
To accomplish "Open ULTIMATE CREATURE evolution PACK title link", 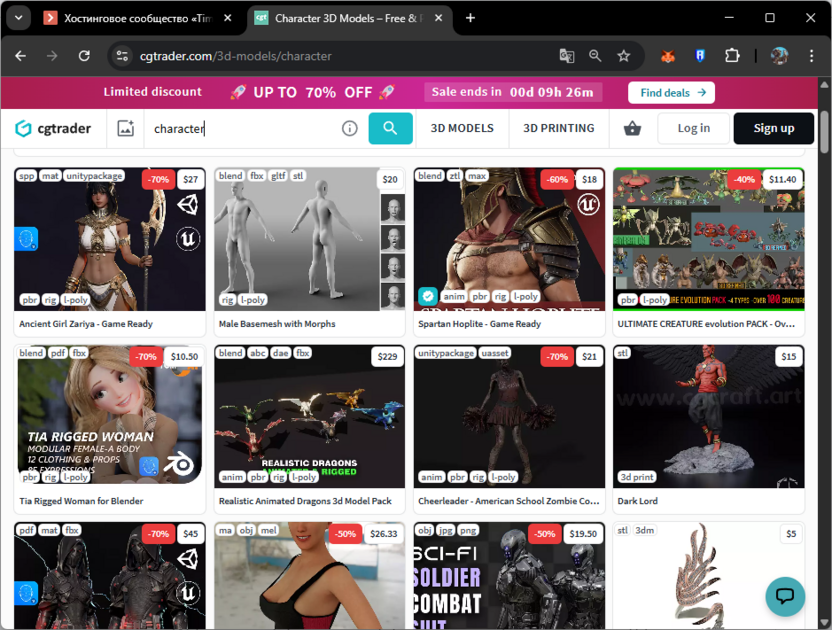I will point(706,324).
